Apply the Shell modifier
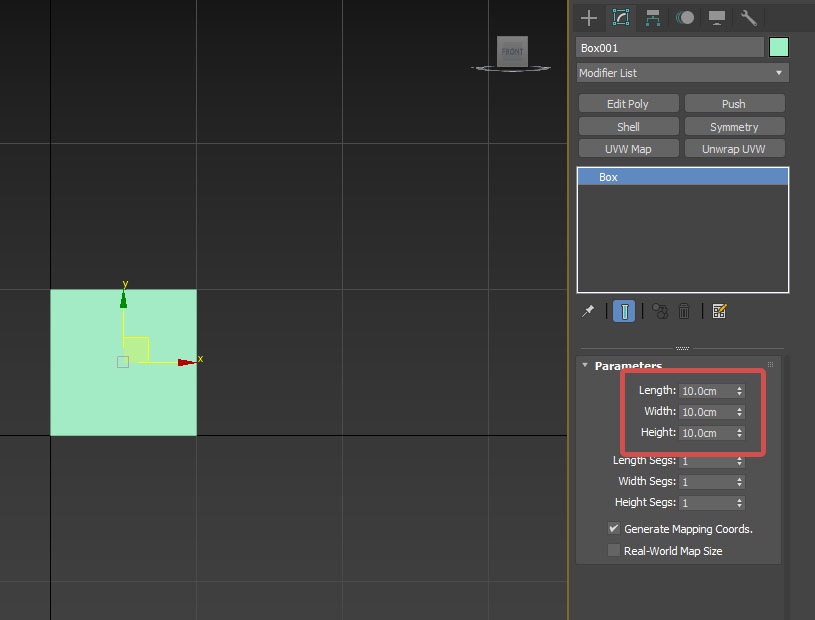 click(x=628, y=127)
